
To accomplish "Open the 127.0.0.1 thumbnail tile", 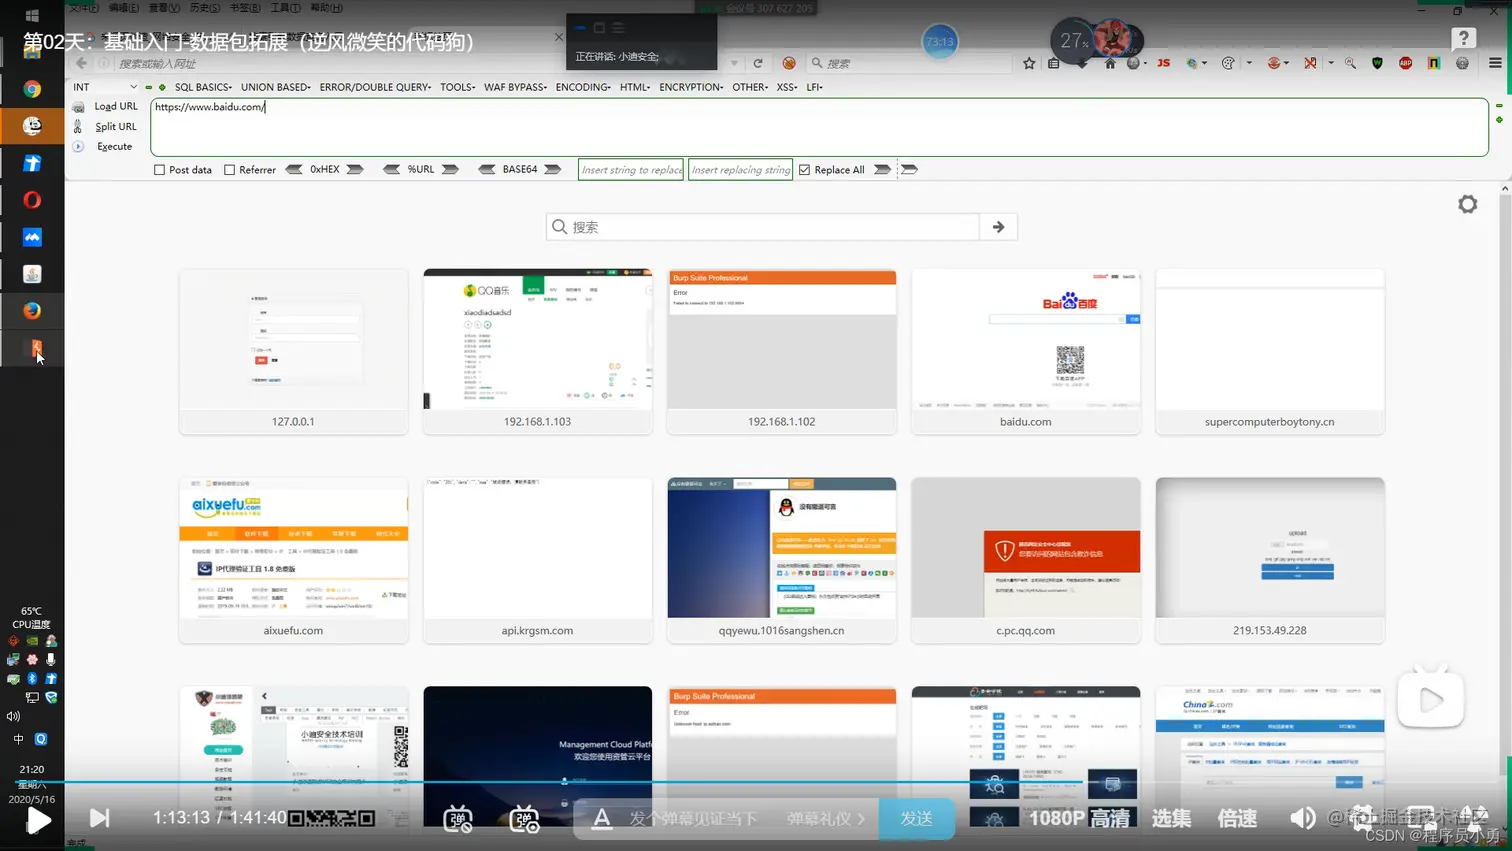I will pyautogui.click(x=294, y=351).
